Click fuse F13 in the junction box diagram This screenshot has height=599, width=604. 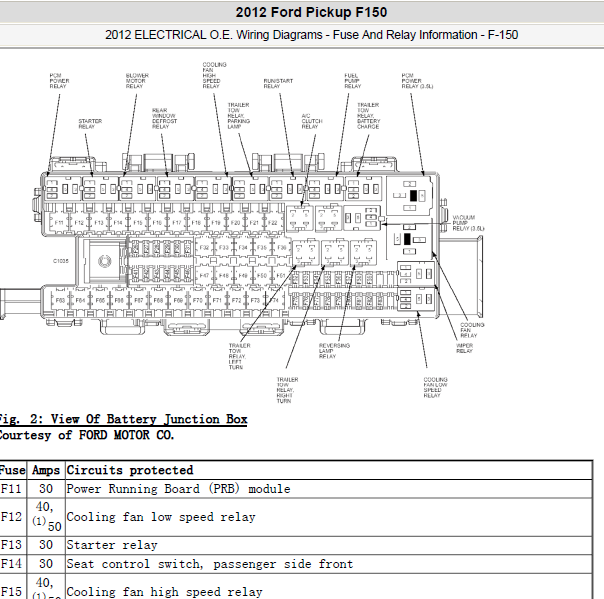tap(99, 223)
